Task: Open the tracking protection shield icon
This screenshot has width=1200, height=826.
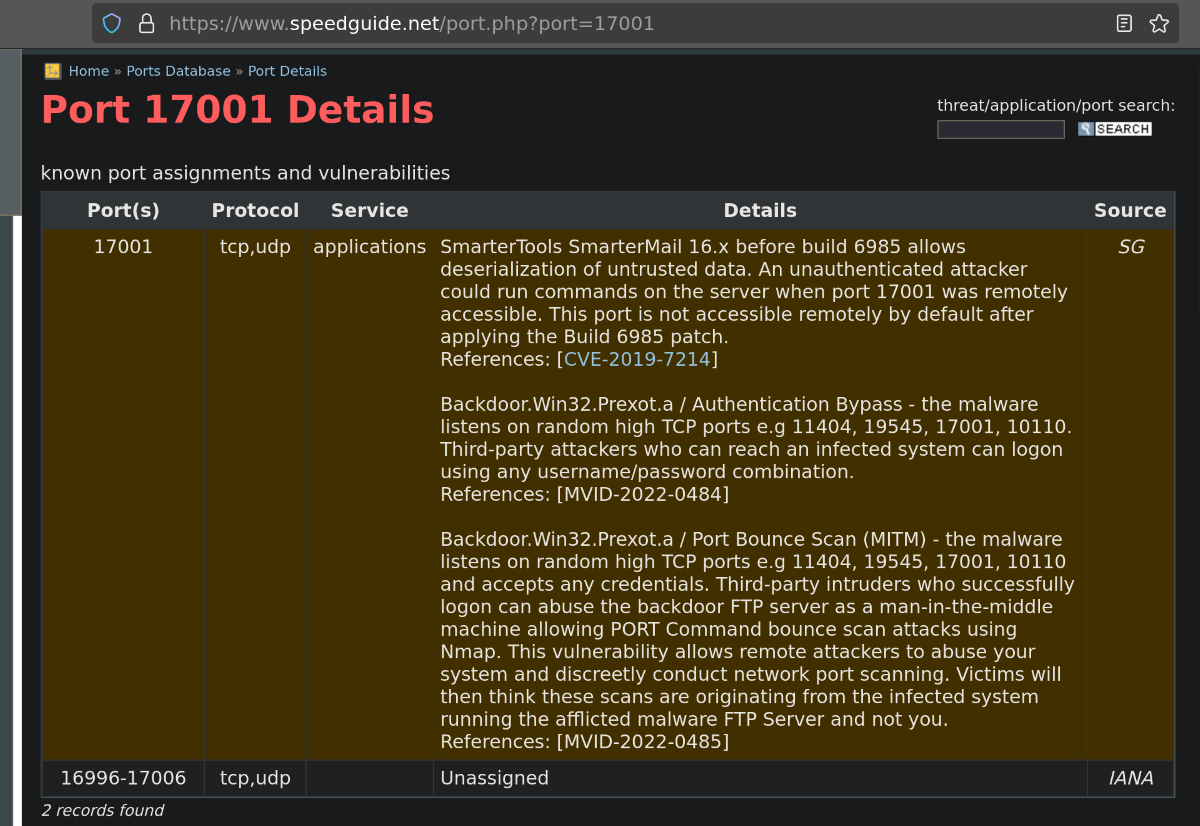Action: pyautogui.click(x=112, y=23)
